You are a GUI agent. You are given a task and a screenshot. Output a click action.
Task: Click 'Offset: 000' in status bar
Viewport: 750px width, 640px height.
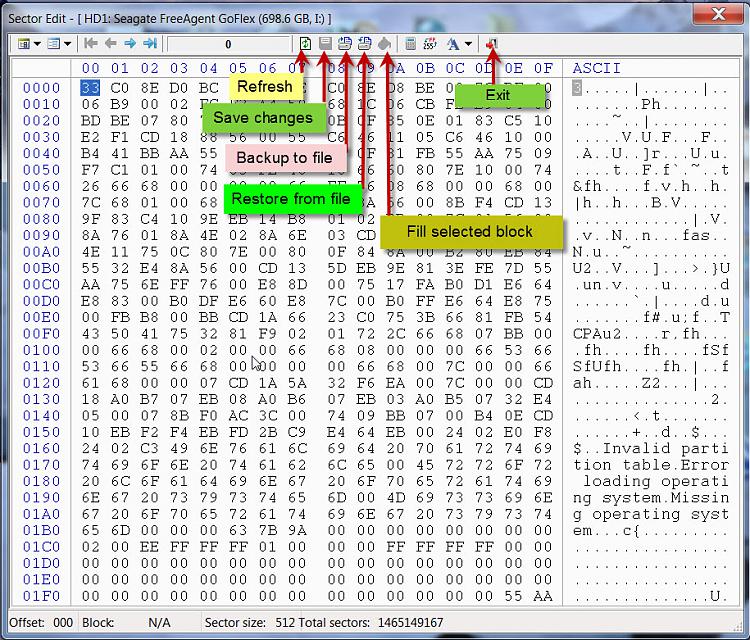click(41, 622)
